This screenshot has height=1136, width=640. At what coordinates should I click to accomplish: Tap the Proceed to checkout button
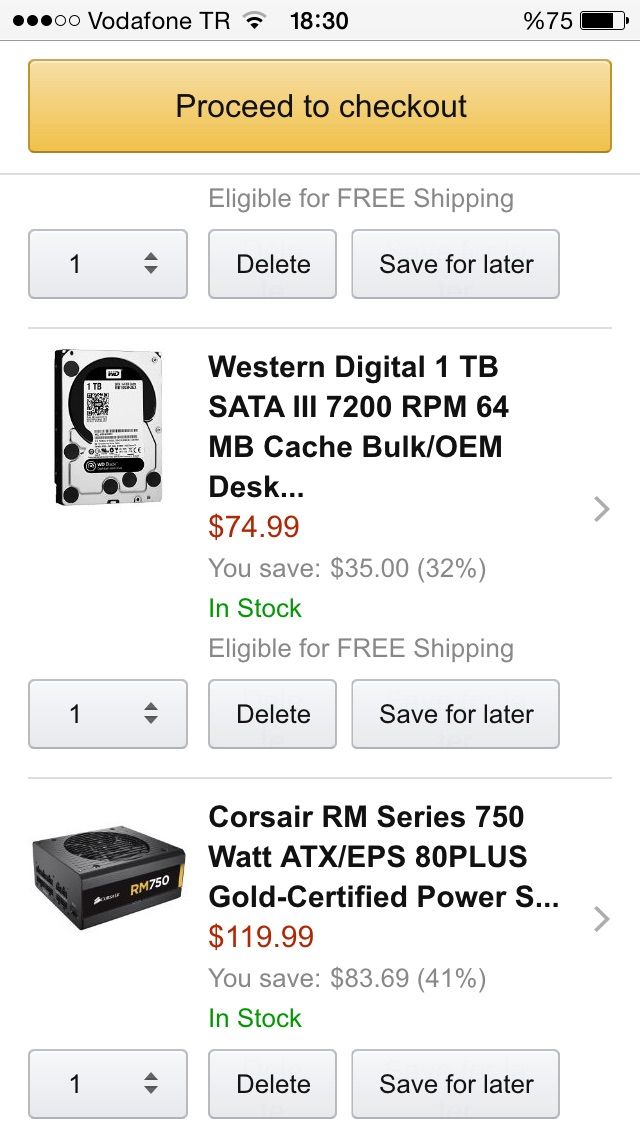point(320,106)
